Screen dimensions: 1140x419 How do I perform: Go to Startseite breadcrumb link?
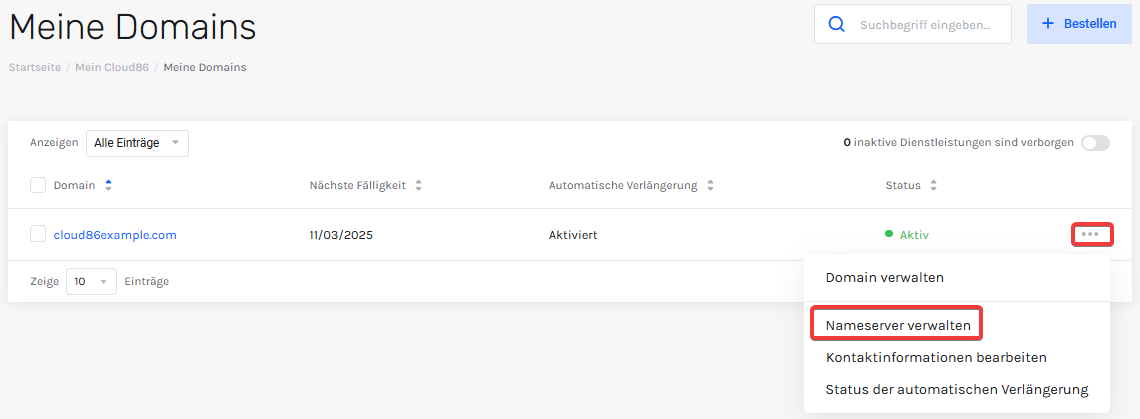click(x=34, y=67)
